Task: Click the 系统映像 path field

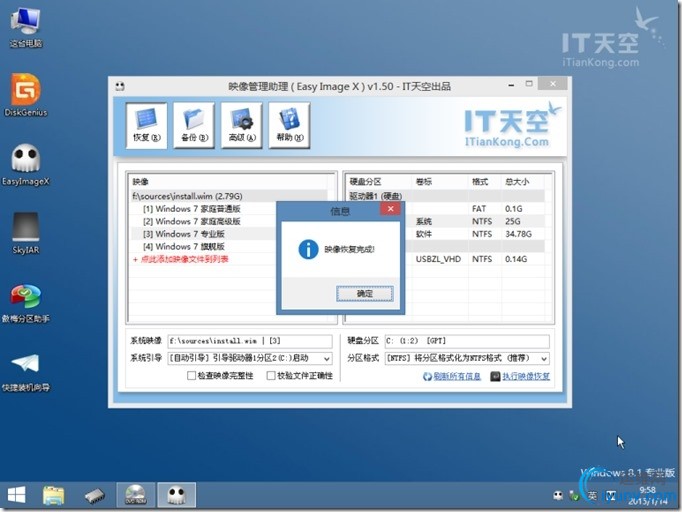Action: [250, 341]
